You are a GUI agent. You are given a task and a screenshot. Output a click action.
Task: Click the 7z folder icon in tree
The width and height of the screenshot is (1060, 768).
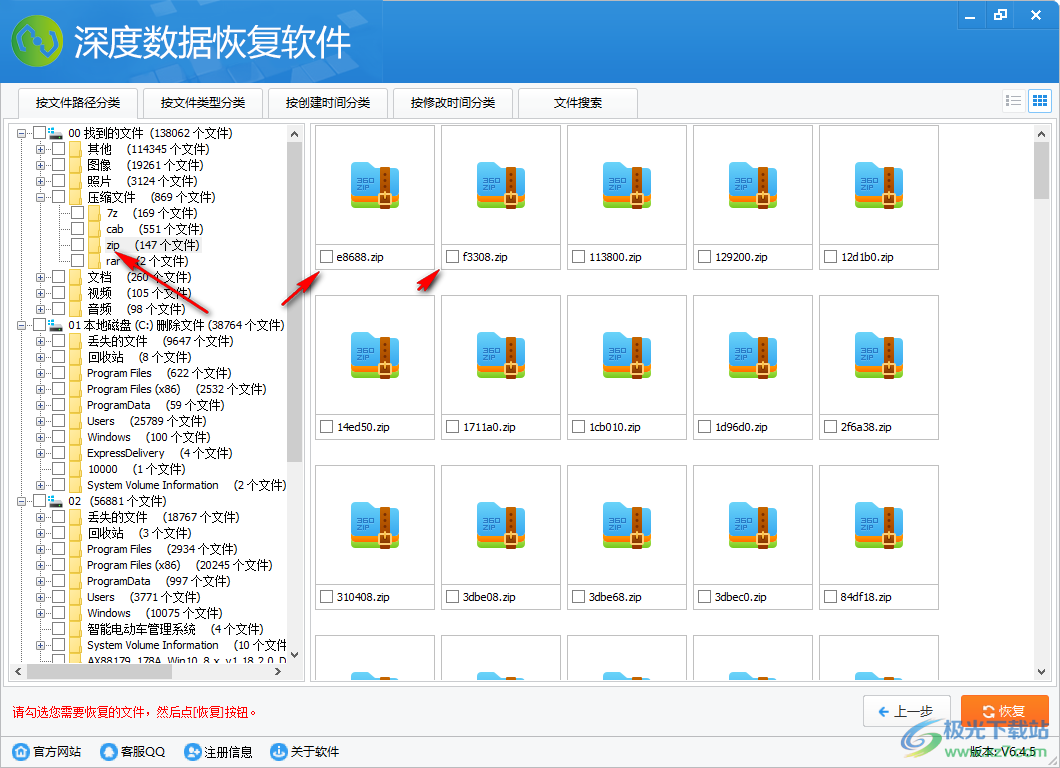click(x=95, y=213)
